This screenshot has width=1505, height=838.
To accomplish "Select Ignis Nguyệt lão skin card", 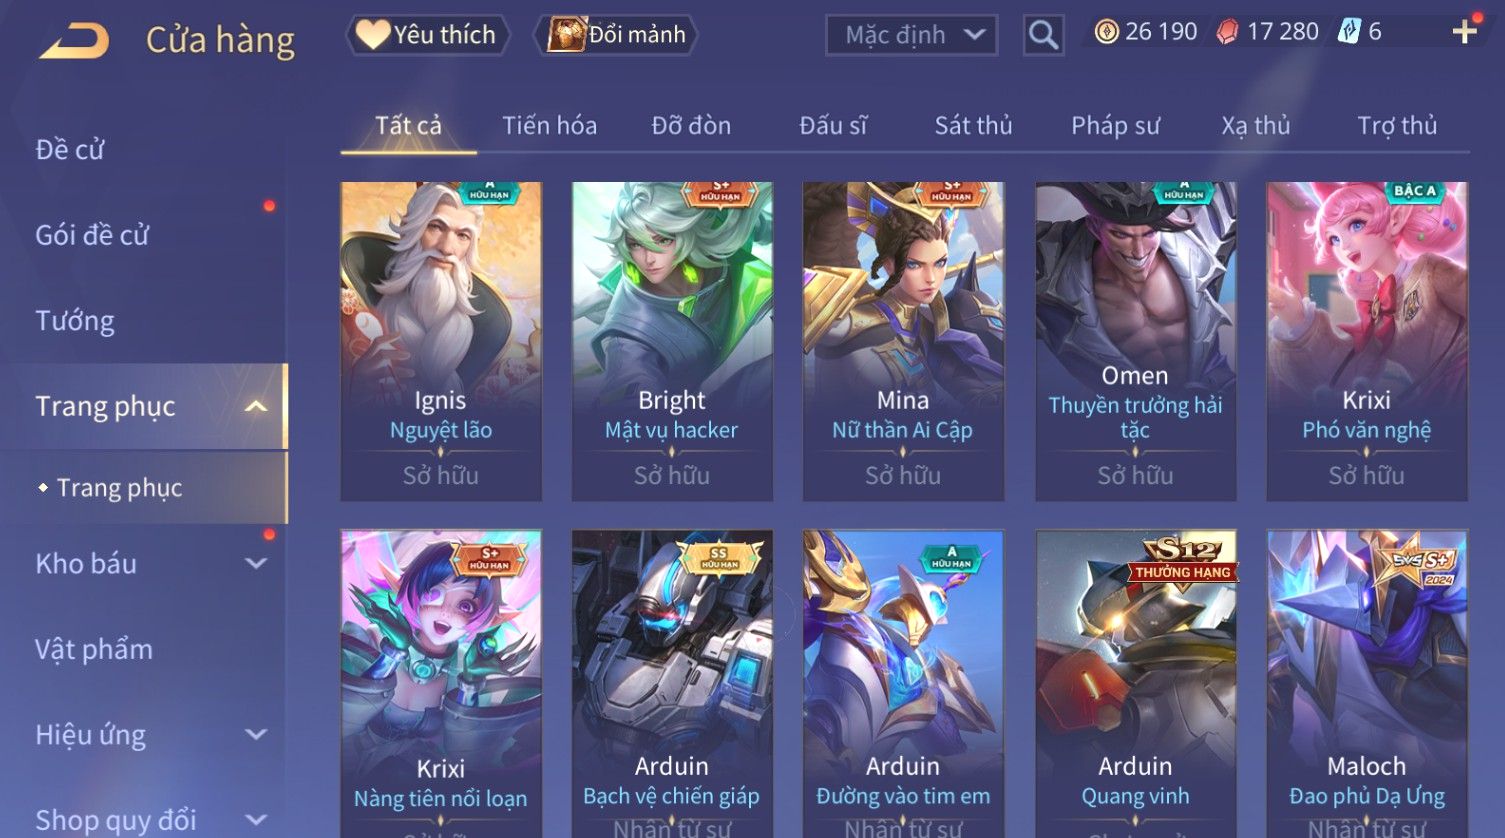I will point(441,341).
